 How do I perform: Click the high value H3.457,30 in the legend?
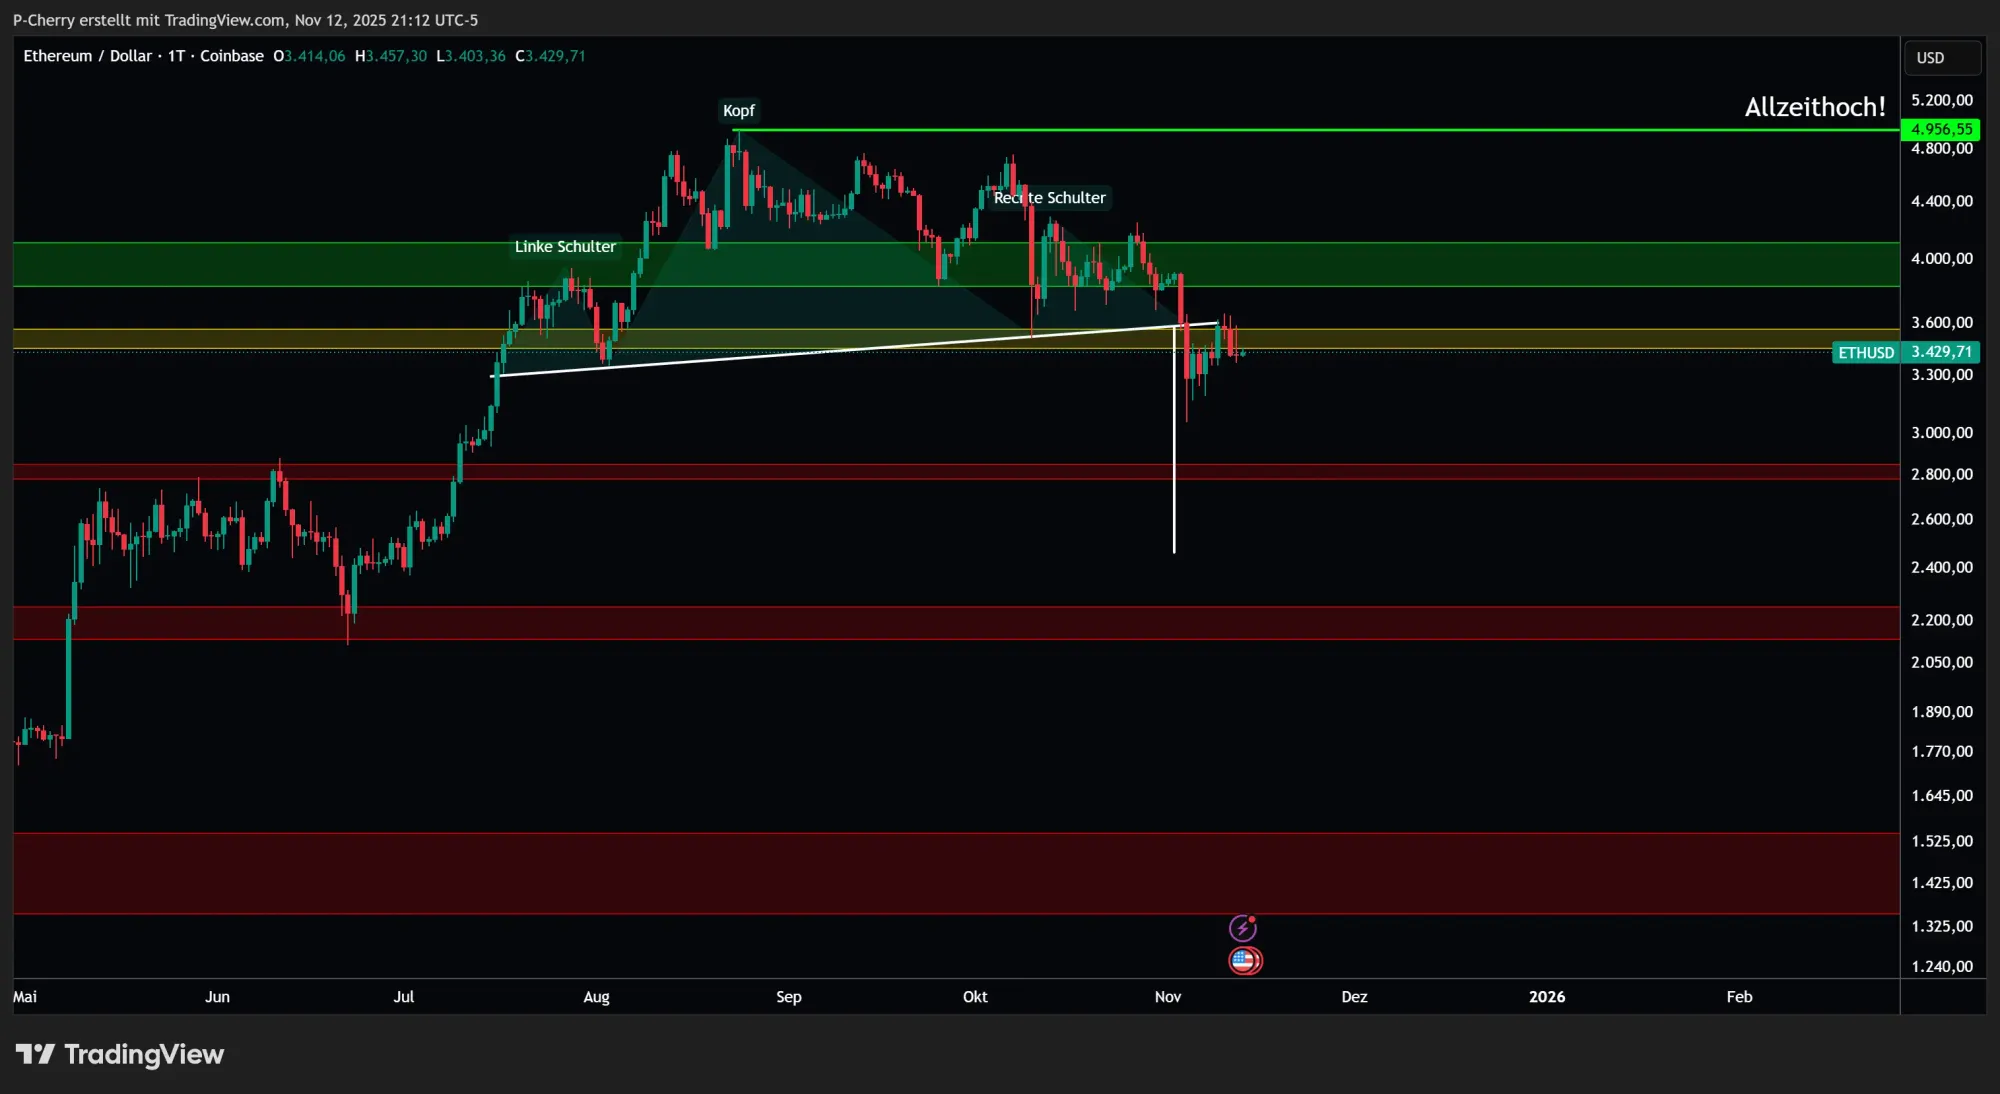(x=391, y=56)
